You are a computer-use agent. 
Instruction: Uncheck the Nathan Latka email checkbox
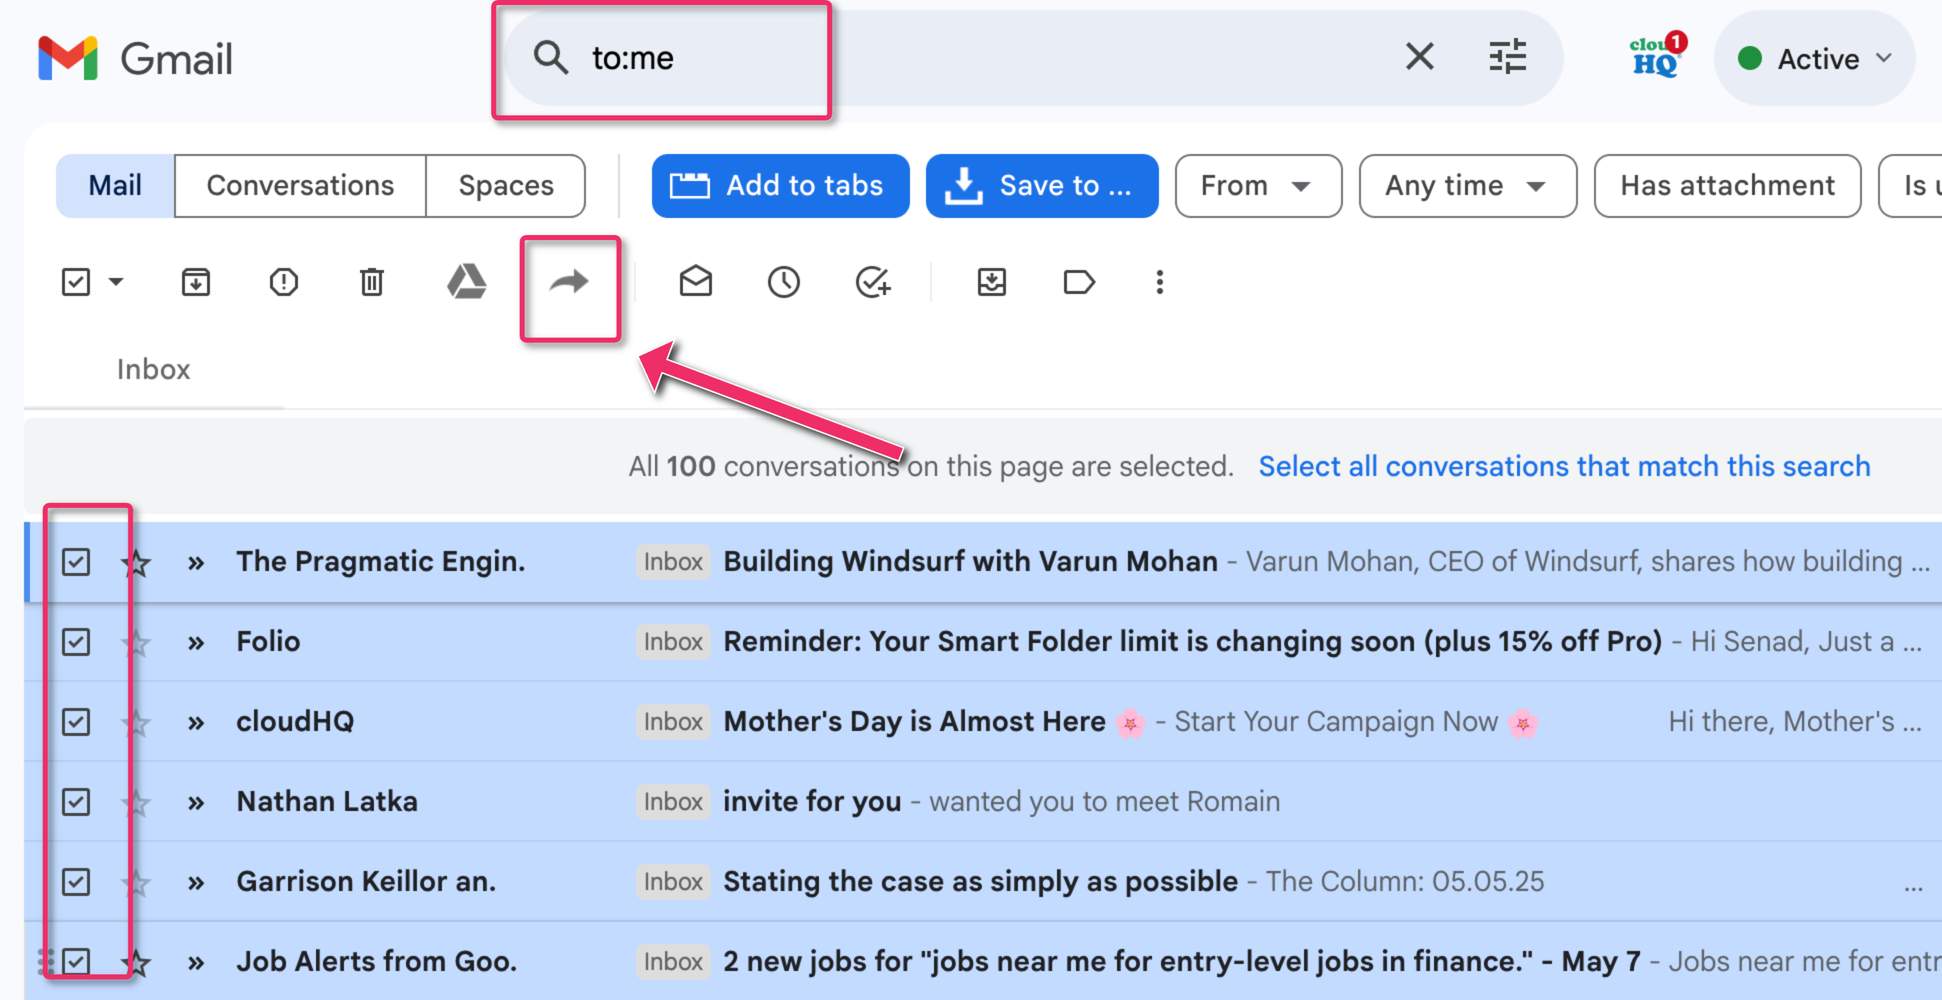click(x=76, y=802)
